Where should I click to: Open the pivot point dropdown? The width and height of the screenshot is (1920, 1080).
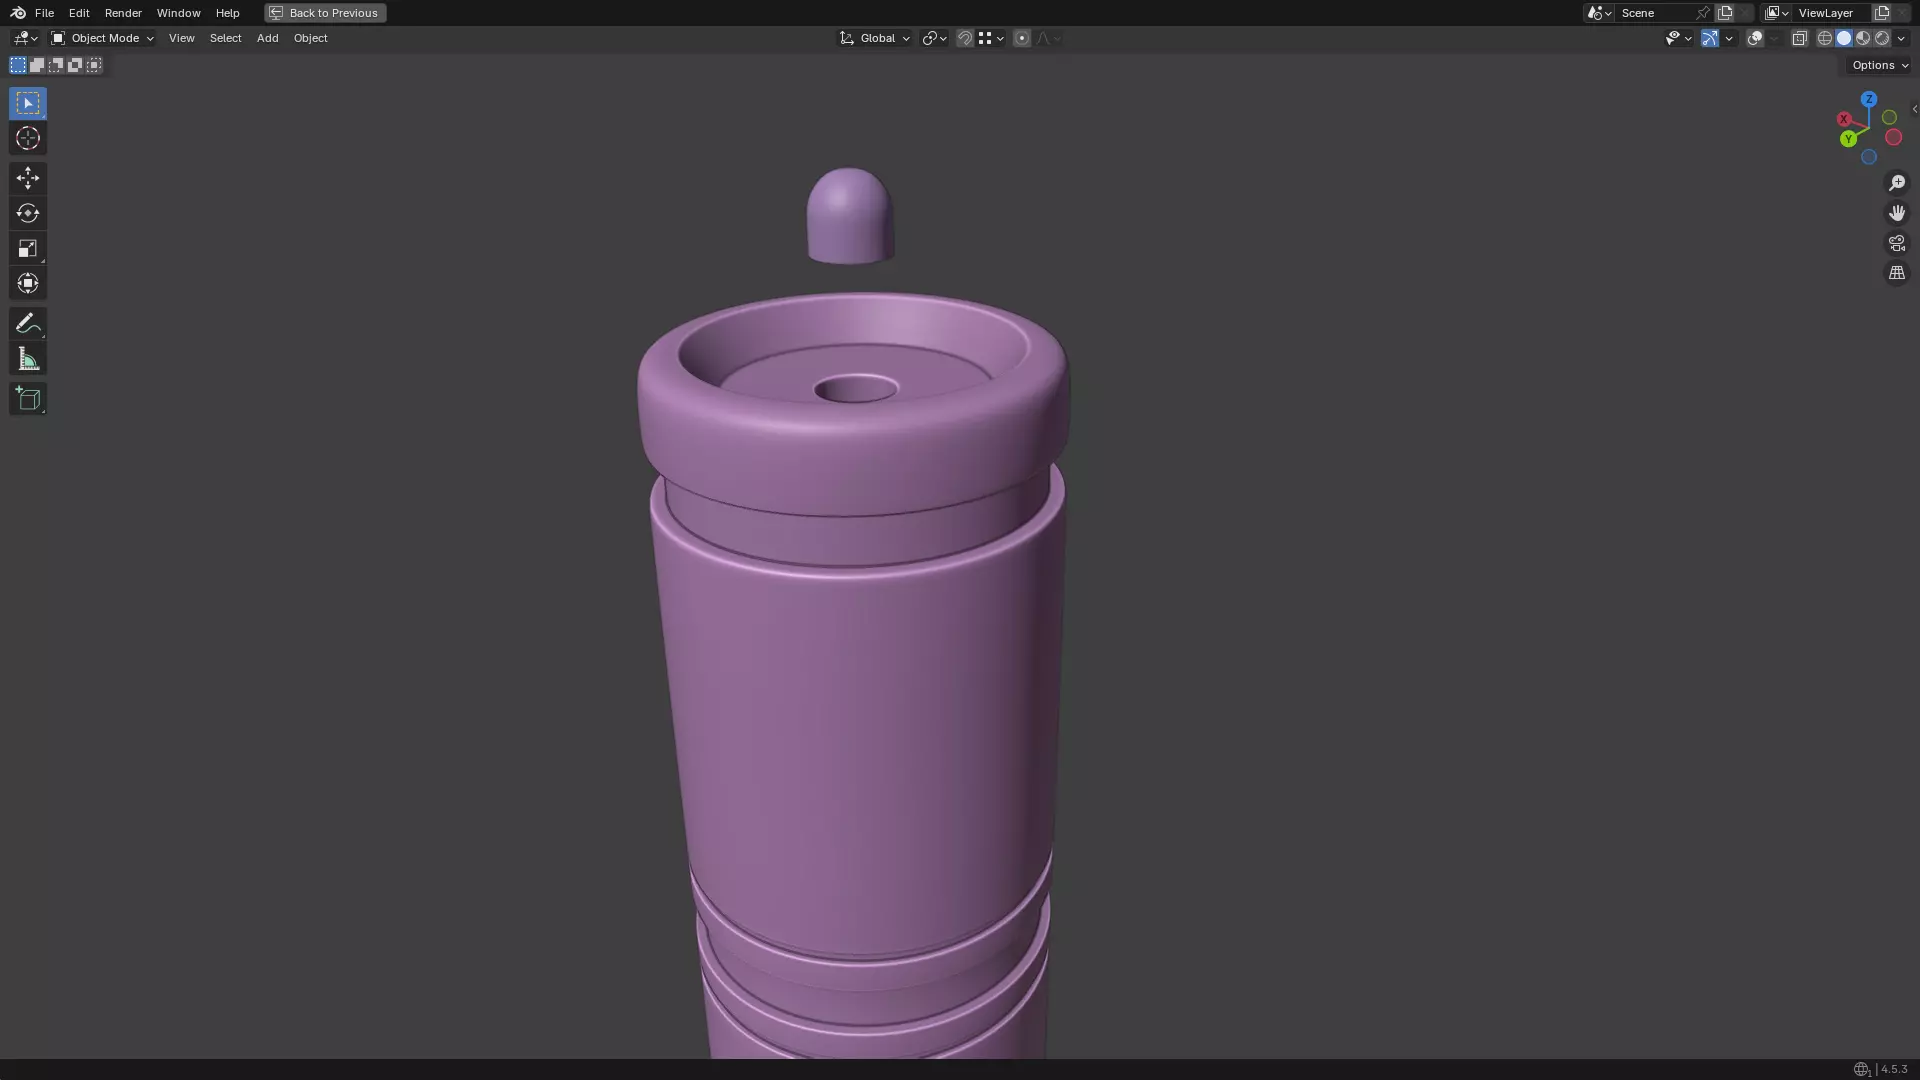coord(935,38)
